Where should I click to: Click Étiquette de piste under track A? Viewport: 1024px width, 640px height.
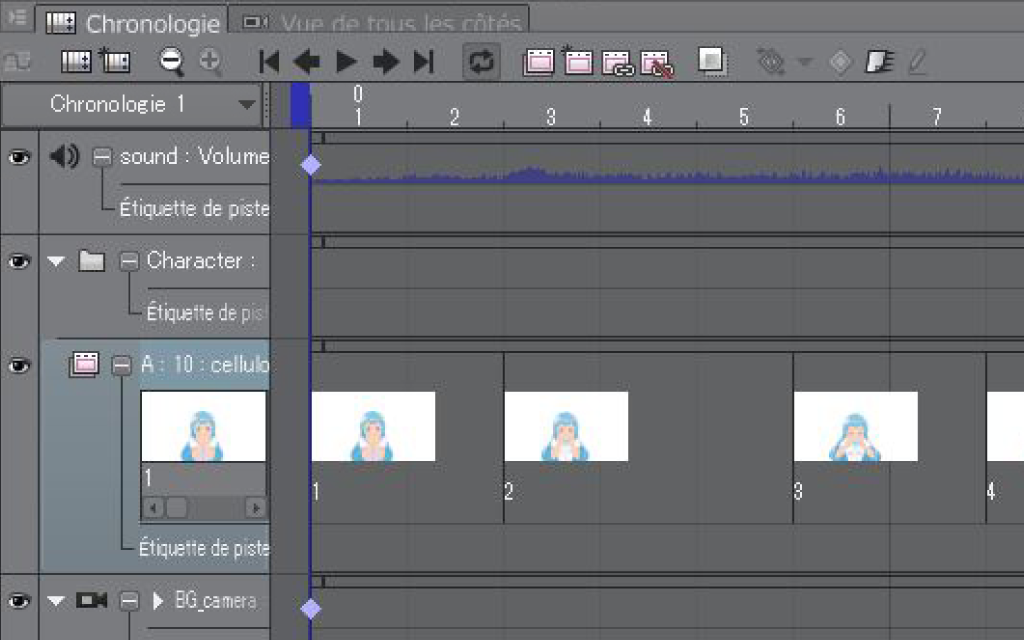pos(204,548)
